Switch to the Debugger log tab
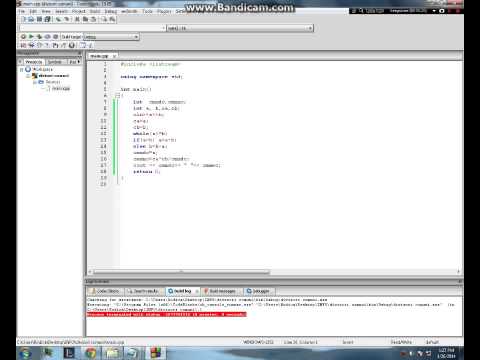The height and width of the screenshot is (360, 480). pyautogui.click(x=258, y=291)
